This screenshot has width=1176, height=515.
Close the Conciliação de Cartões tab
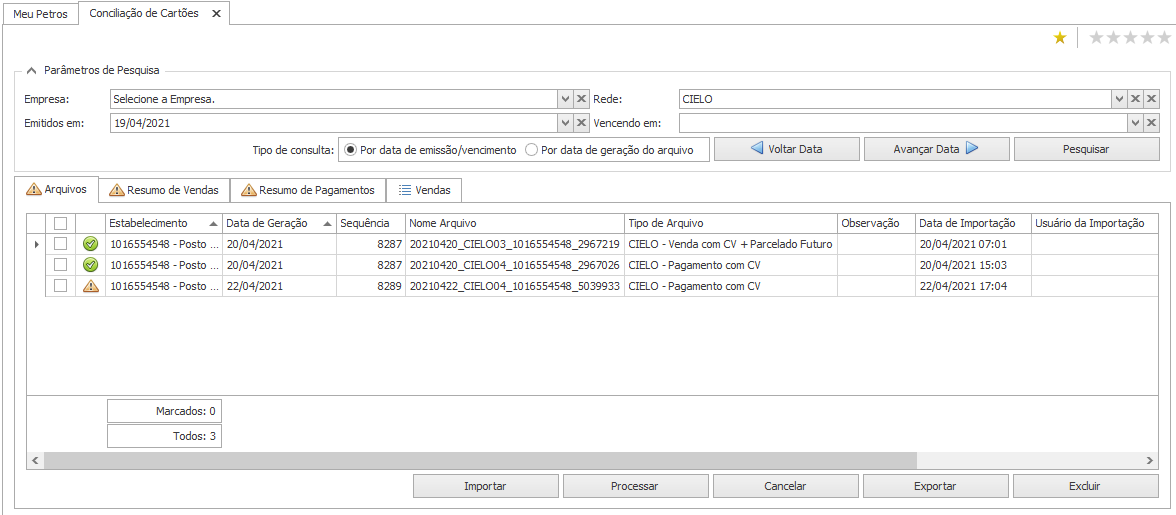click(x=216, y=14)
